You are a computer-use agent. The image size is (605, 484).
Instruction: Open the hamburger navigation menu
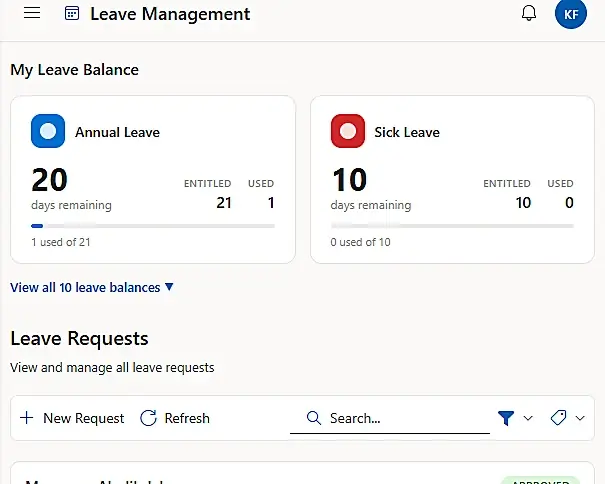coord(32,13)
